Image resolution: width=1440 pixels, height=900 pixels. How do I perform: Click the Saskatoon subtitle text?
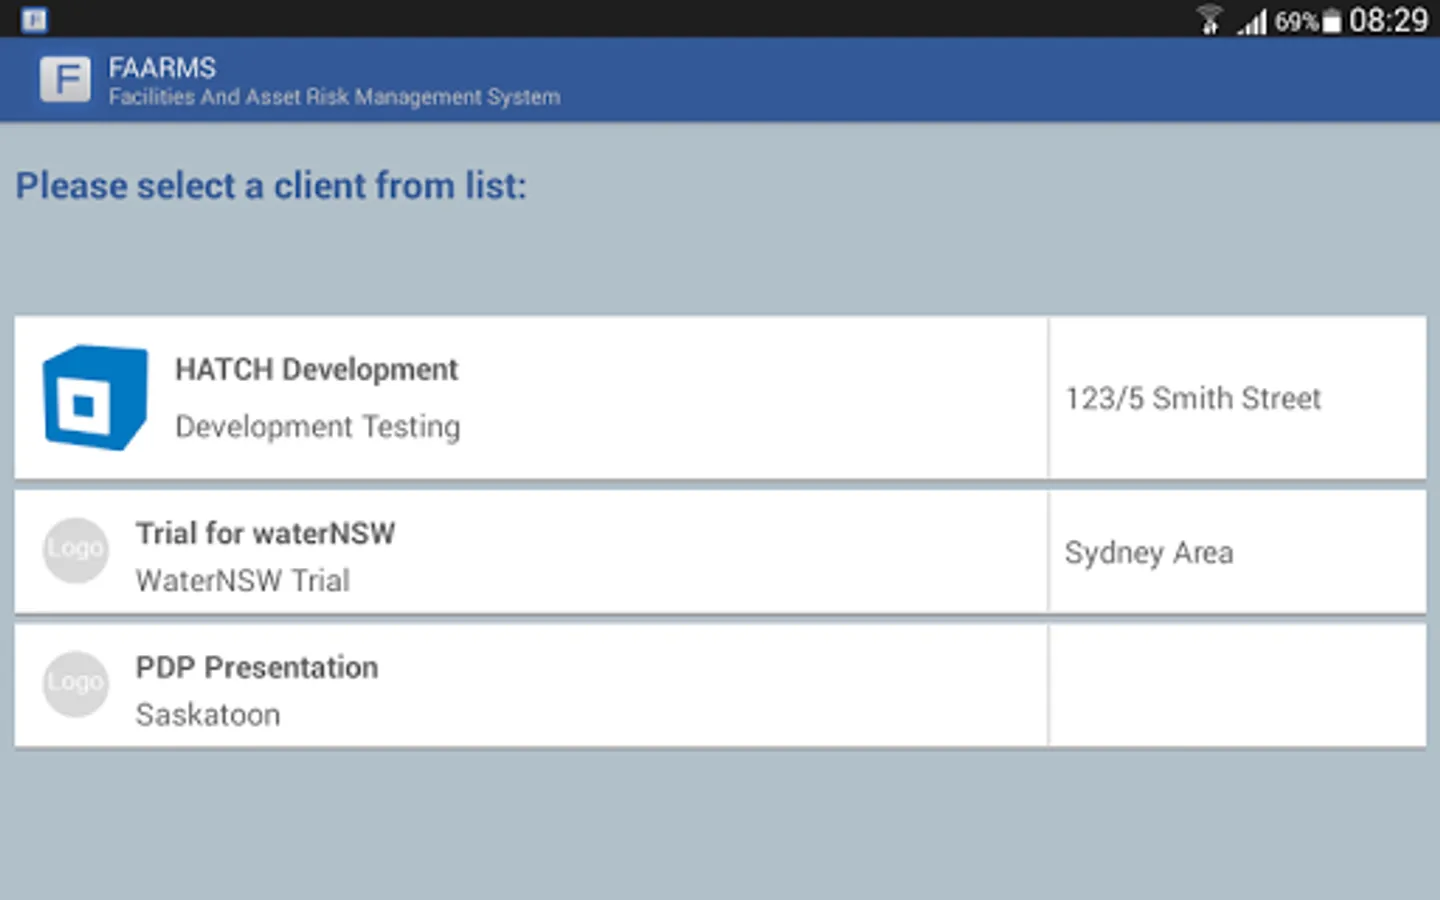[208, 715]
